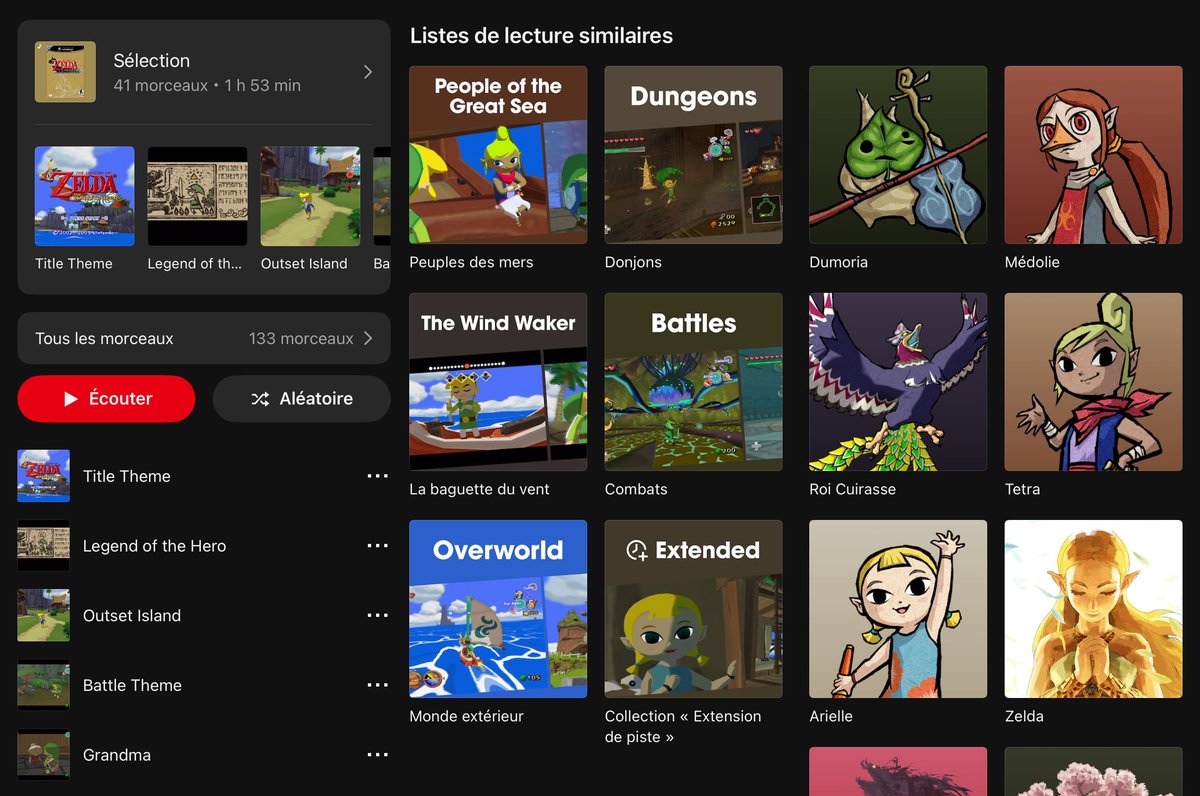Open the Battles playlist cover
The width and height of the screenshot is (1200, 796).
click(x=693, y=382)
